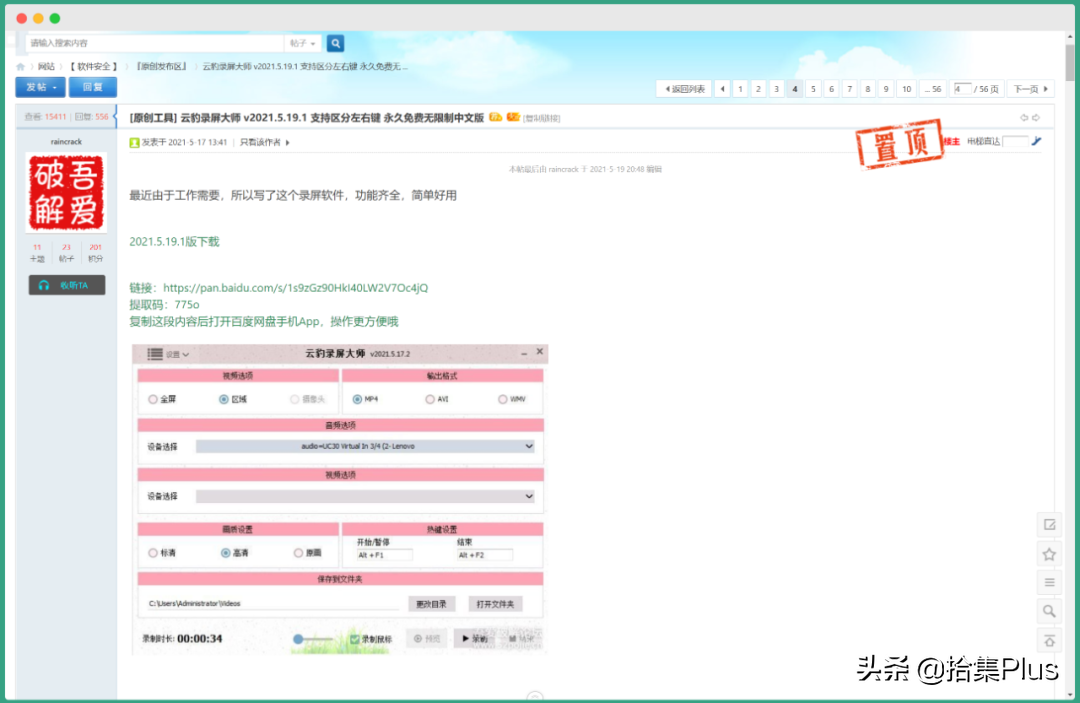Click the 打开文件夹 open folder button
This screenshot has width=1080, height=703.
point(495,604)
